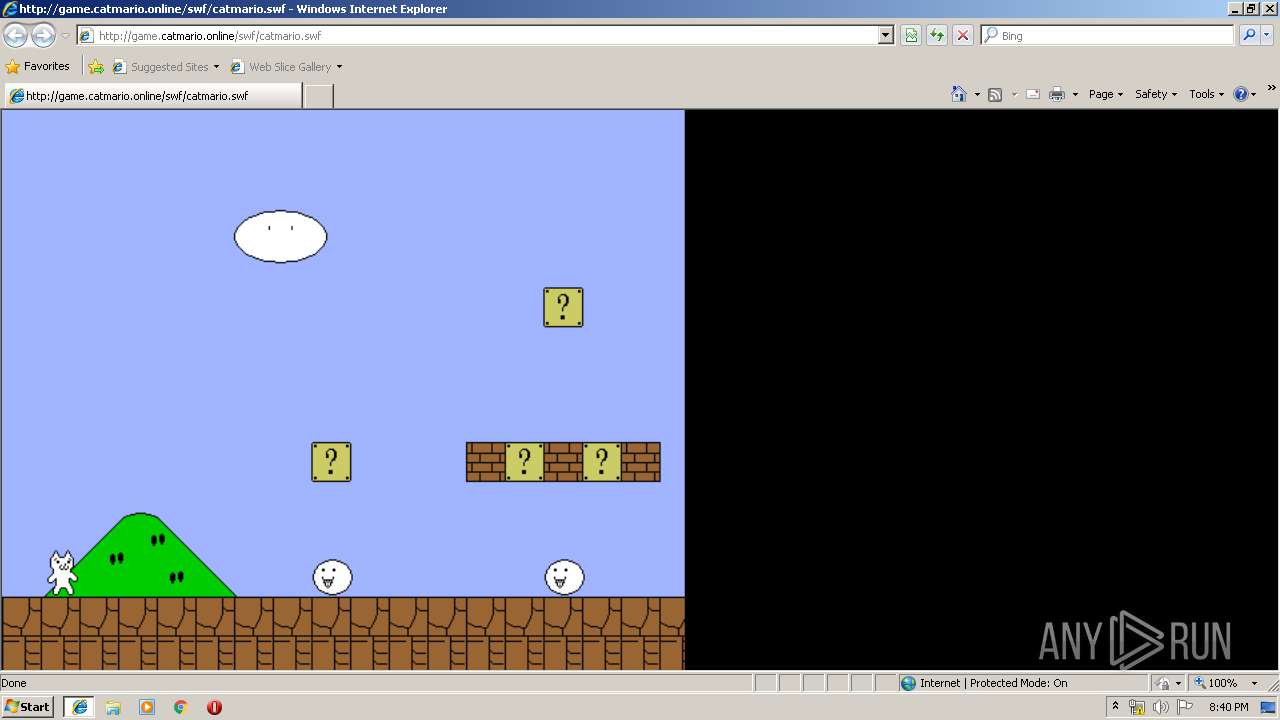
Task: Click the Help question mark icon
Action: [x=1241, y=94]
